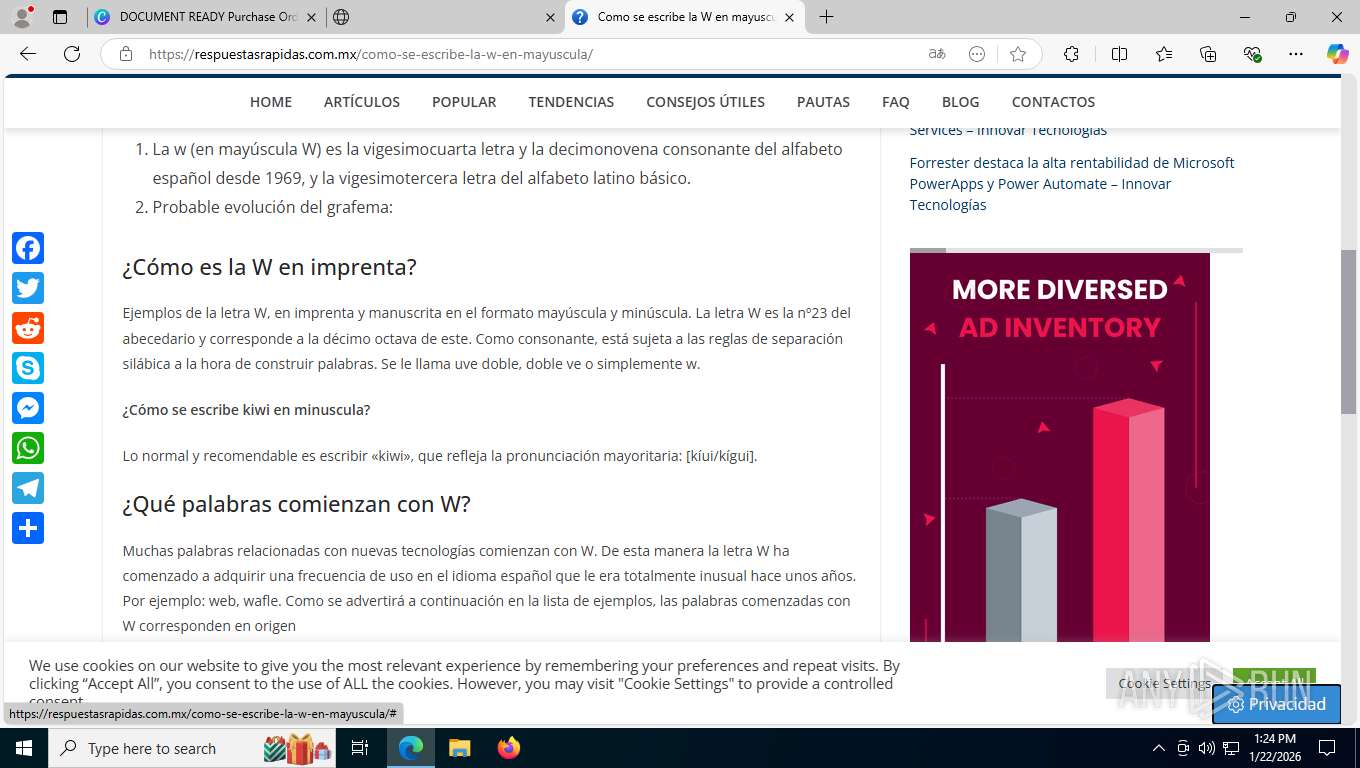Open Collections icon
The height and width of the screenshot is (768, 1360).
click(1208, 54)
